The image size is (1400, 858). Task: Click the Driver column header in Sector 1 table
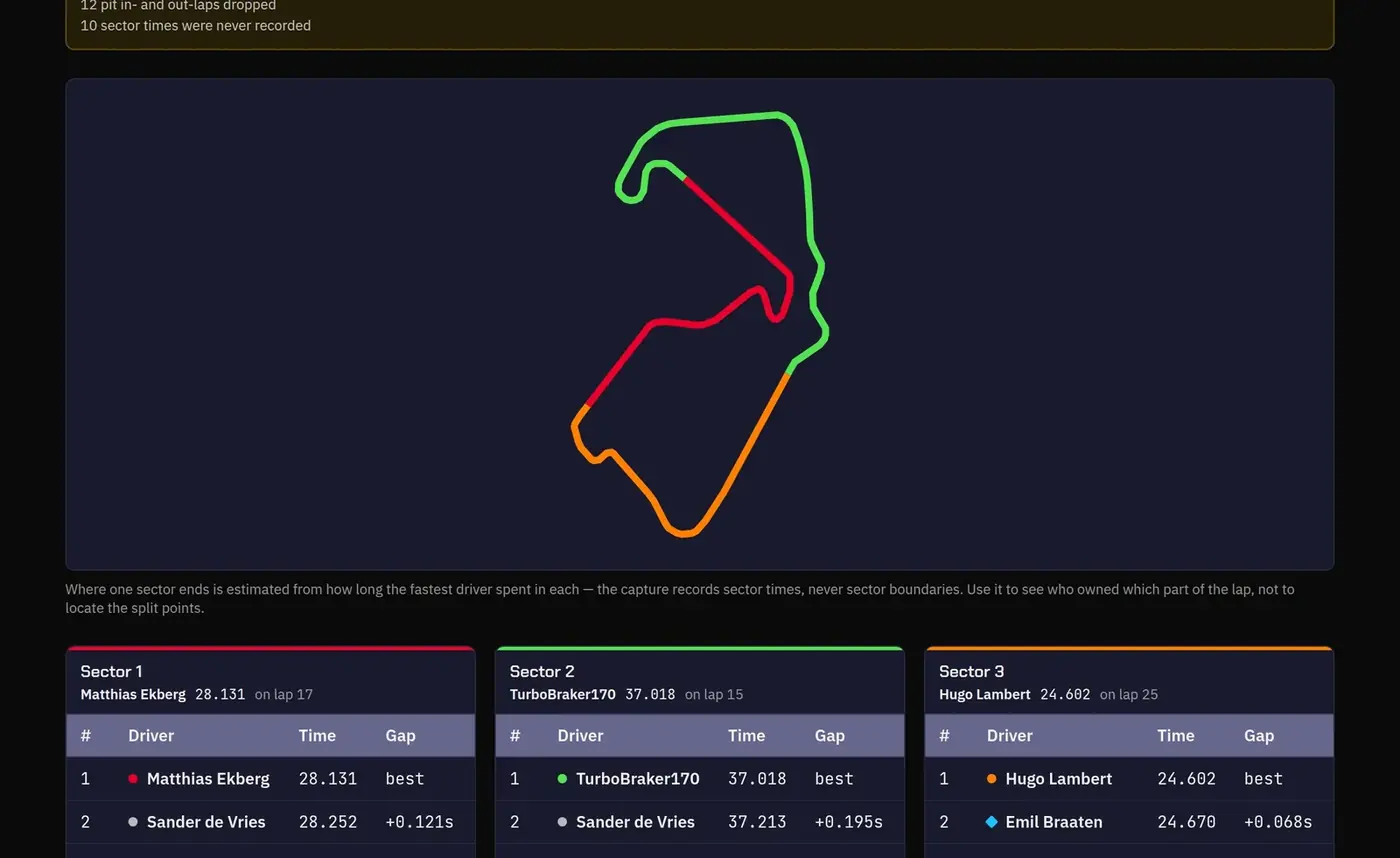[151, 735]
